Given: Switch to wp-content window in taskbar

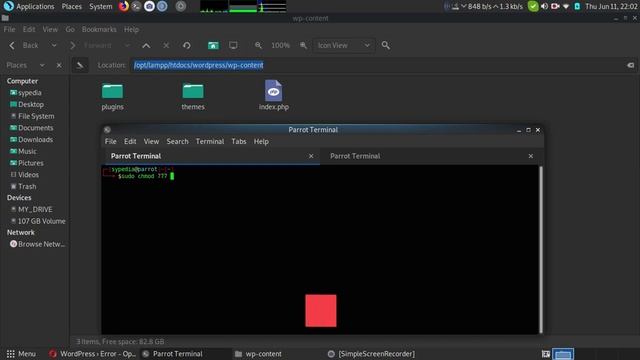Looking at the screenshot, I should pos(259,354).
